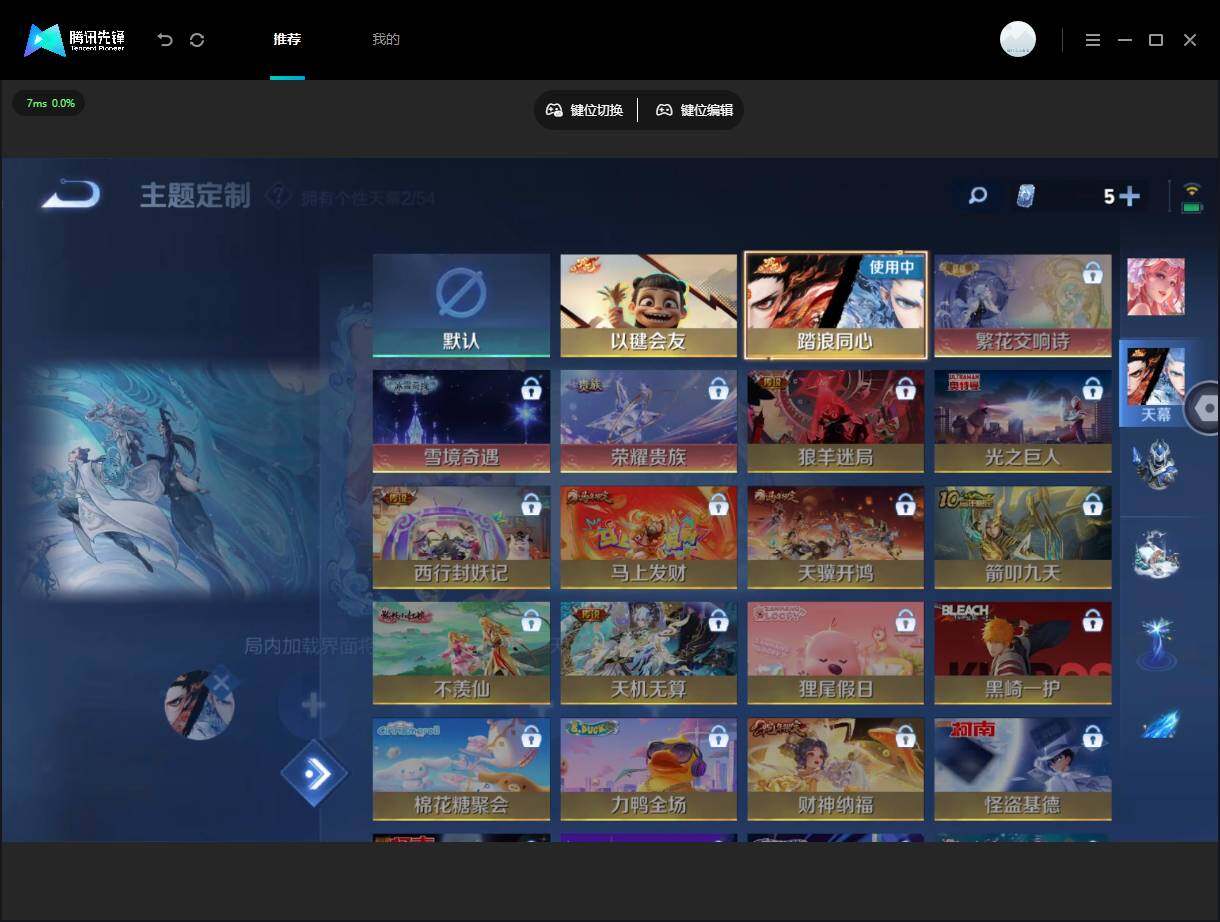This screenshot has width=1220, height=922.
Task: Open the hamburger menu icon
Action: tap(1093, 40)
